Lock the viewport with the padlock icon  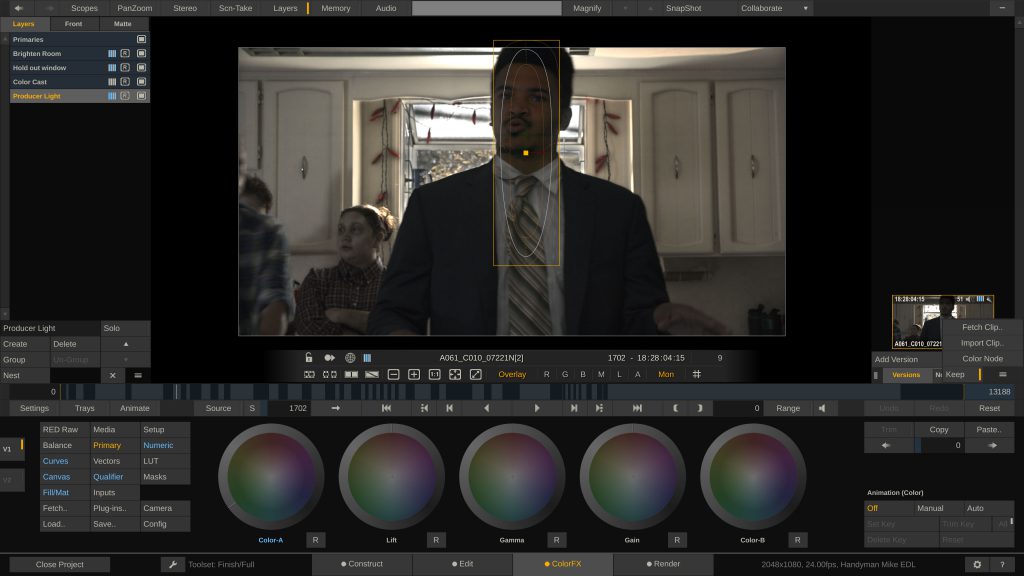point(310,357)
